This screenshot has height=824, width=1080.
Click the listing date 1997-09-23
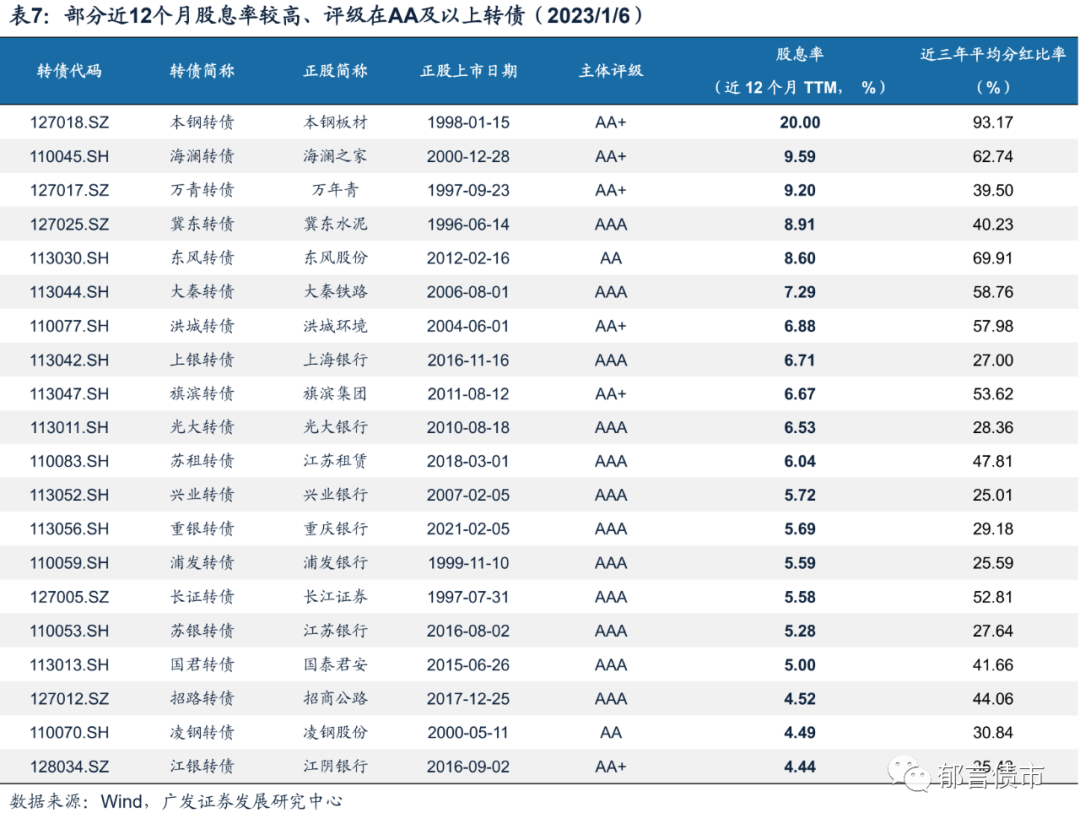click(468, 190)
